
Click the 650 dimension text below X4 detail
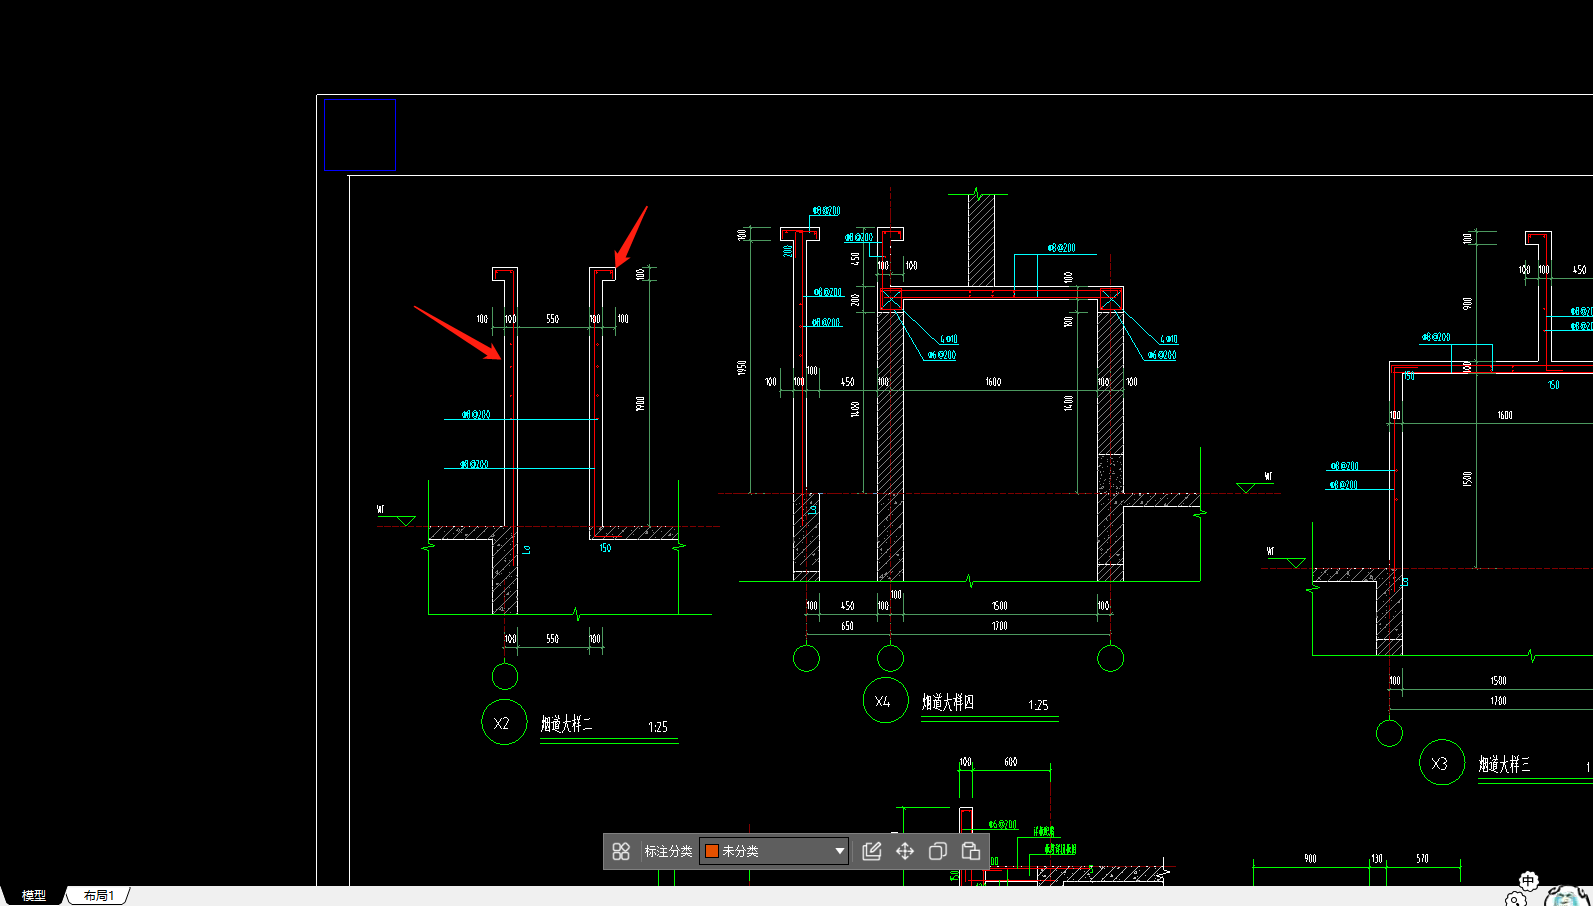pyautogui.click(x=848, y=626)
